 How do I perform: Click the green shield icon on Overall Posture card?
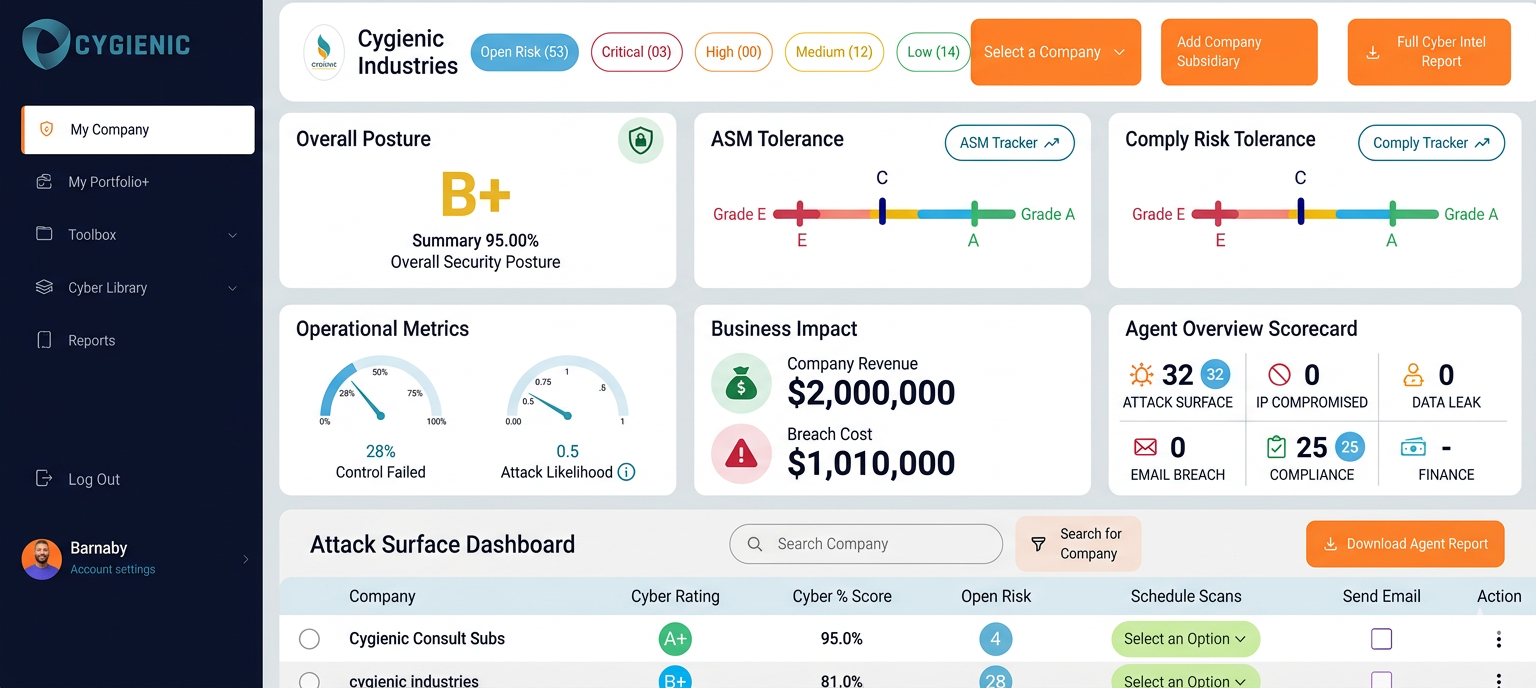click(641, 142)
